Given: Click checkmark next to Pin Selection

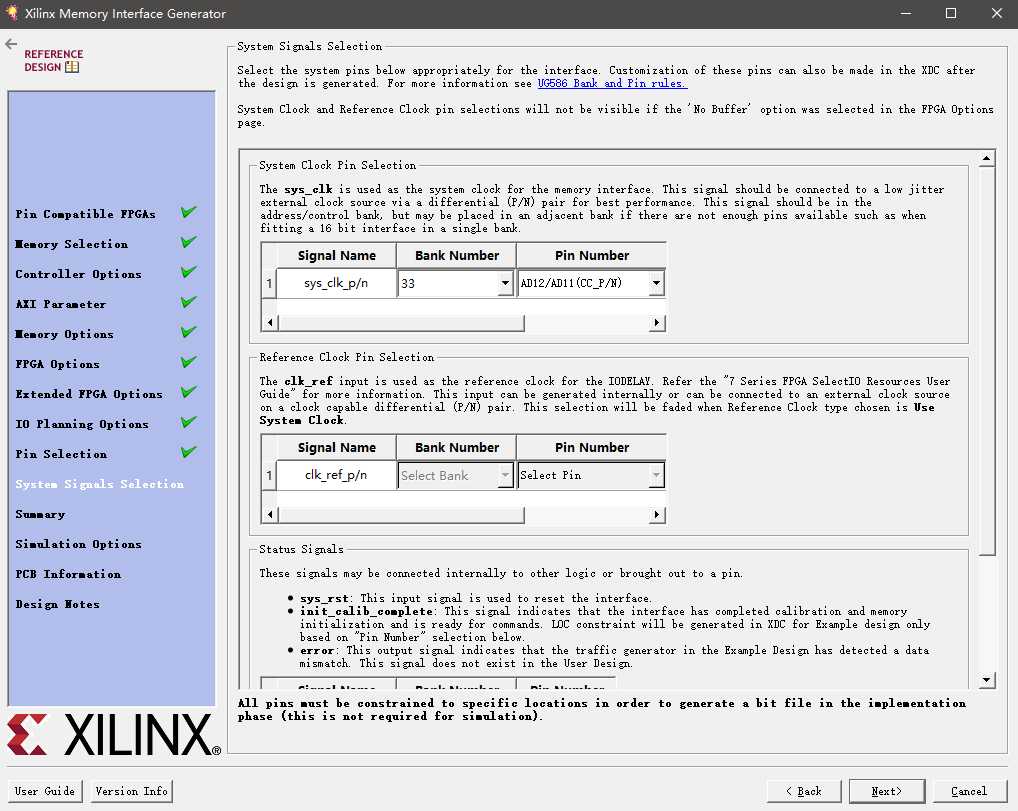Looking at the screenshot, I should (x=188, y=451).
